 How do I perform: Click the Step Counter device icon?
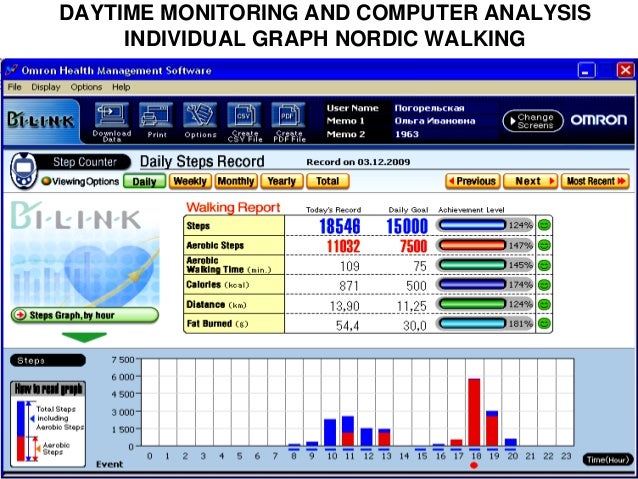click(23, 171)
